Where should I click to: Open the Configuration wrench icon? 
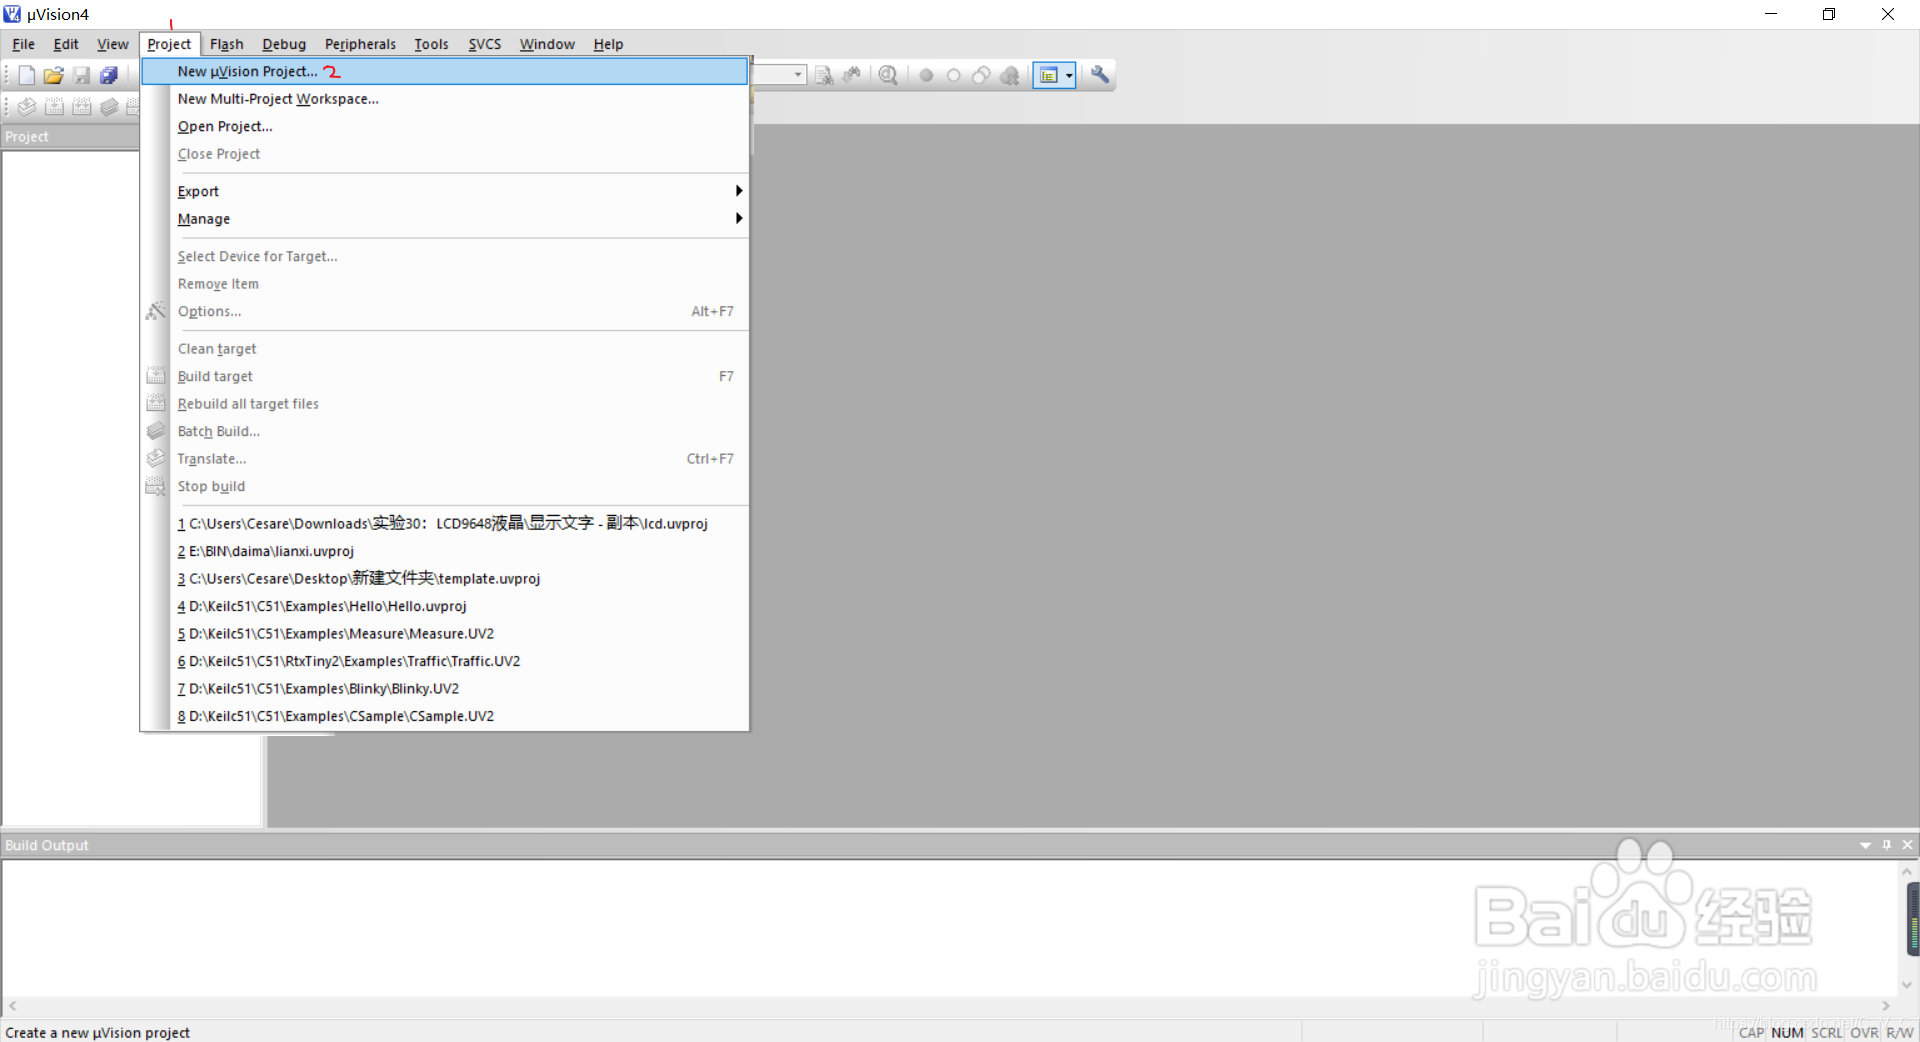[1100, 75]
